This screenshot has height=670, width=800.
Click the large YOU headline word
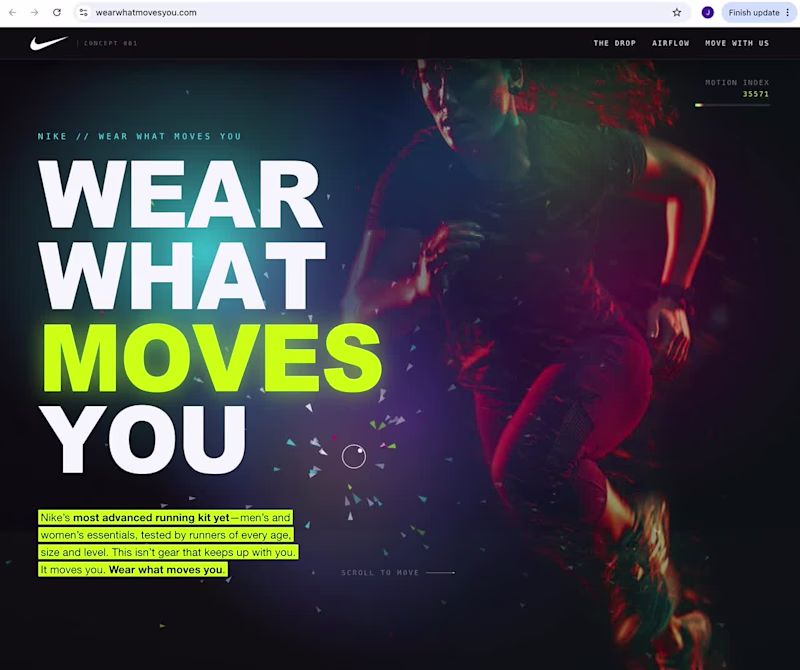pyautogui.click(x=144, y=439)
